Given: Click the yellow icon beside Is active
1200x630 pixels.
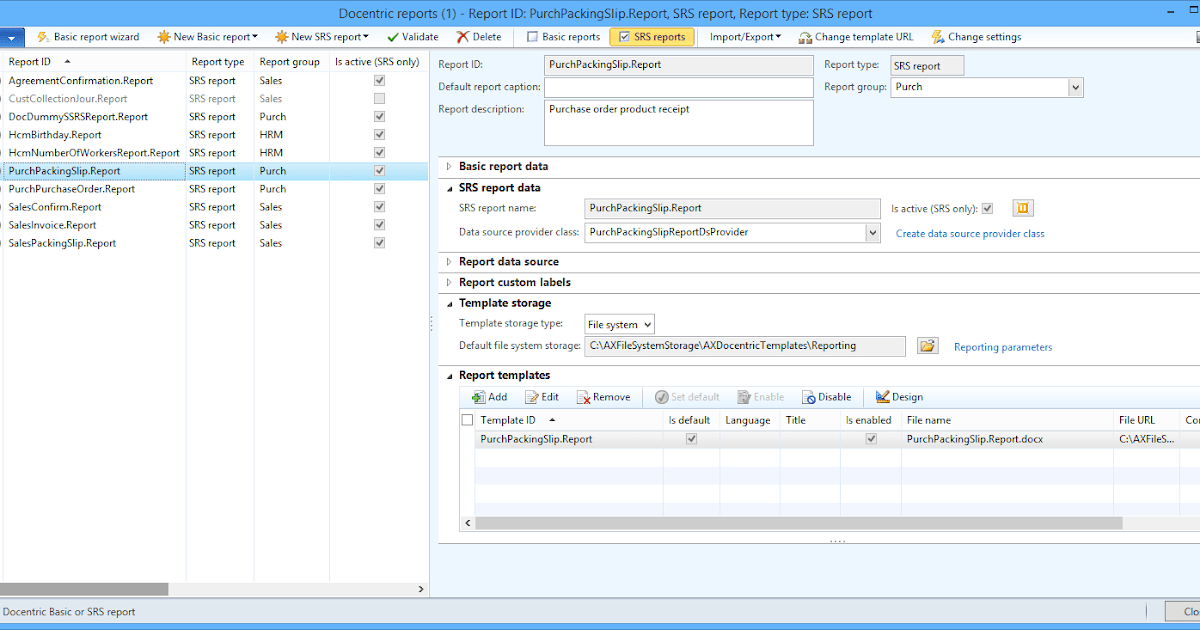Looking at the screenshot, I should click(1022, 208).
